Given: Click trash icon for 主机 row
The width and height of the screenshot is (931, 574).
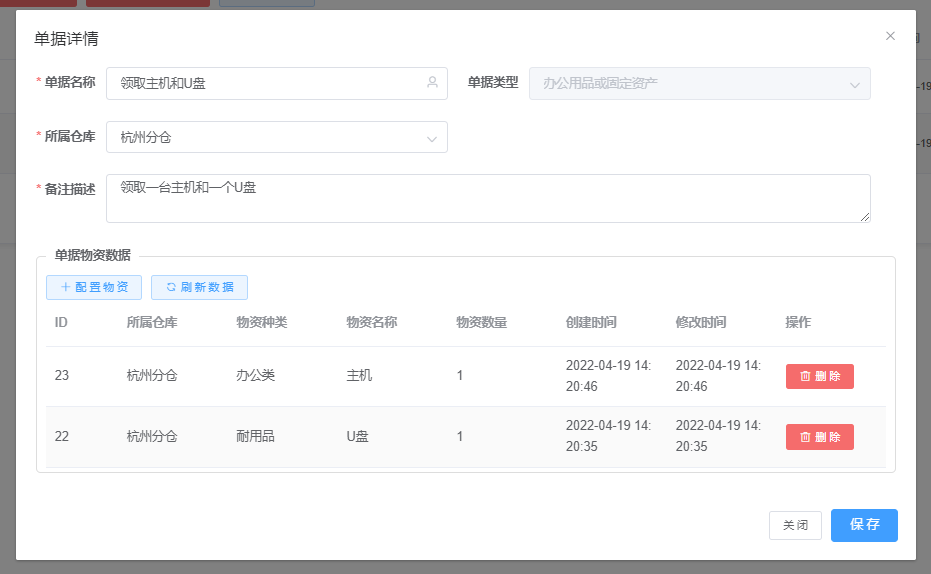Looking at the screenshot, I should tap(805, 377).
